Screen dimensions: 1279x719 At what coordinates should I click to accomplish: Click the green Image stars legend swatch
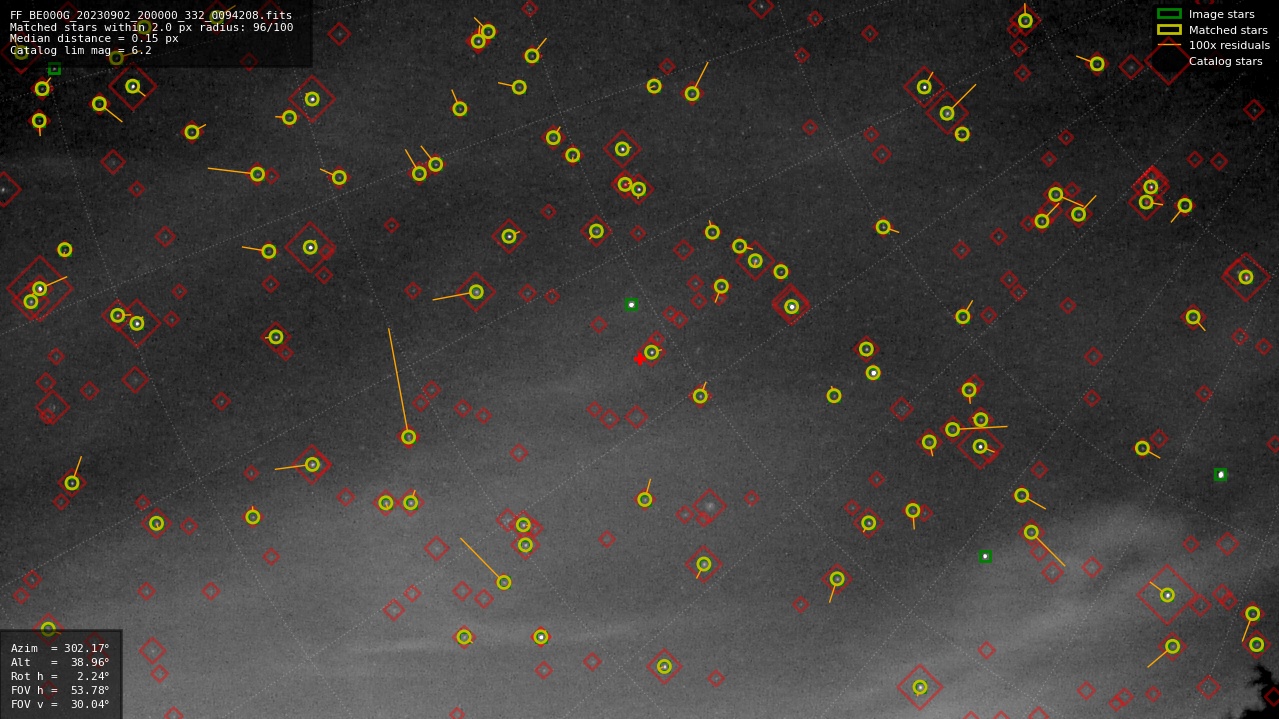(x=1169, y=14)
